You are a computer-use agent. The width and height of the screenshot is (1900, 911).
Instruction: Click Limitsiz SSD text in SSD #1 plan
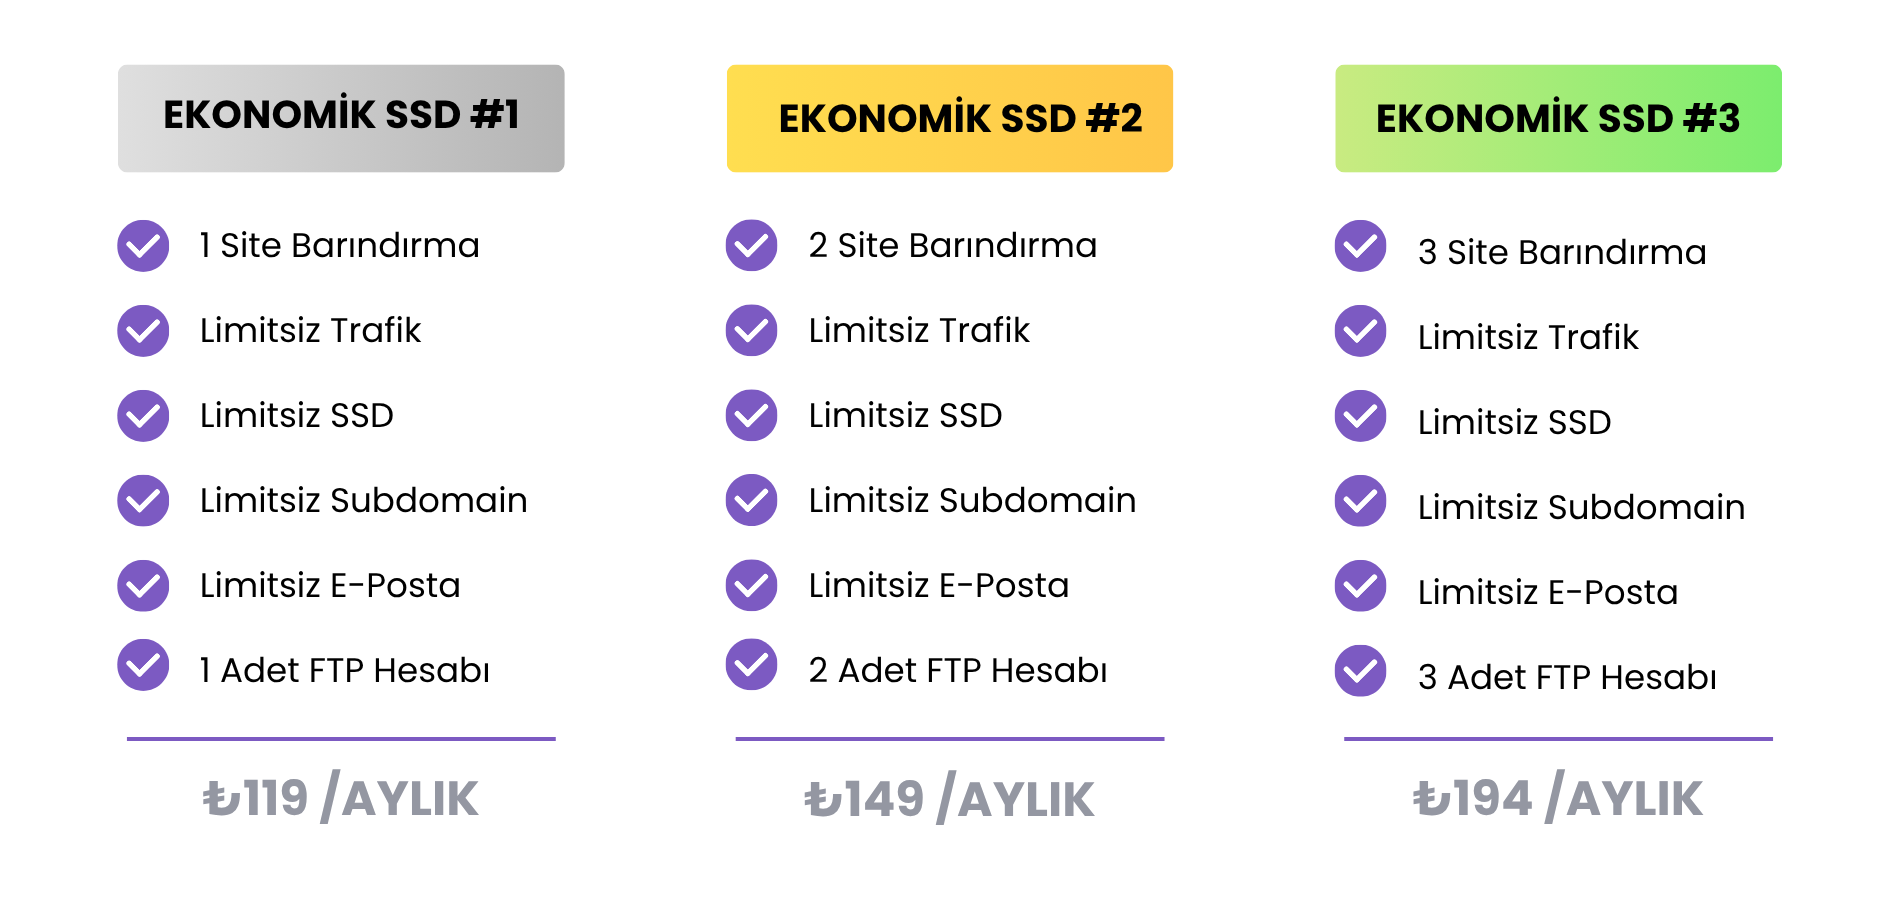coord(297,415)
